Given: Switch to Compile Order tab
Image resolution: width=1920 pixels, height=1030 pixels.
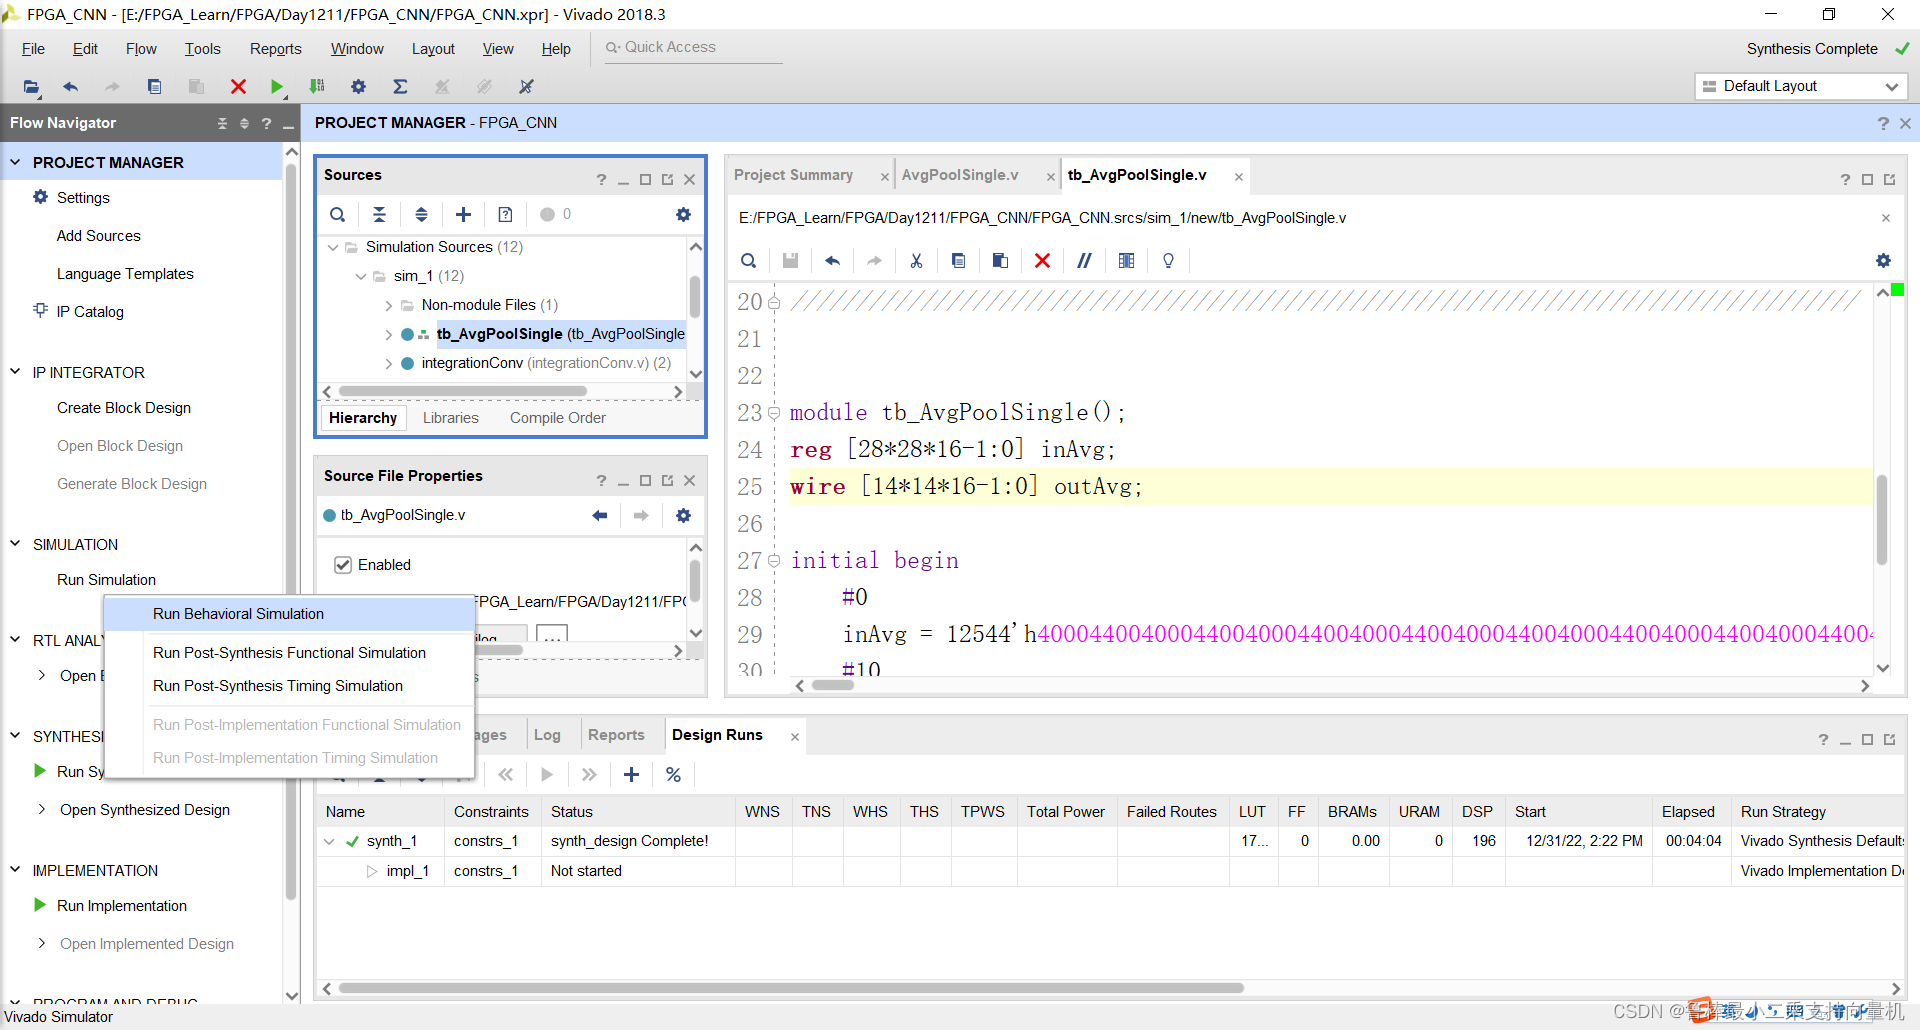Looking at the screenshot, I should click(557, 418).
